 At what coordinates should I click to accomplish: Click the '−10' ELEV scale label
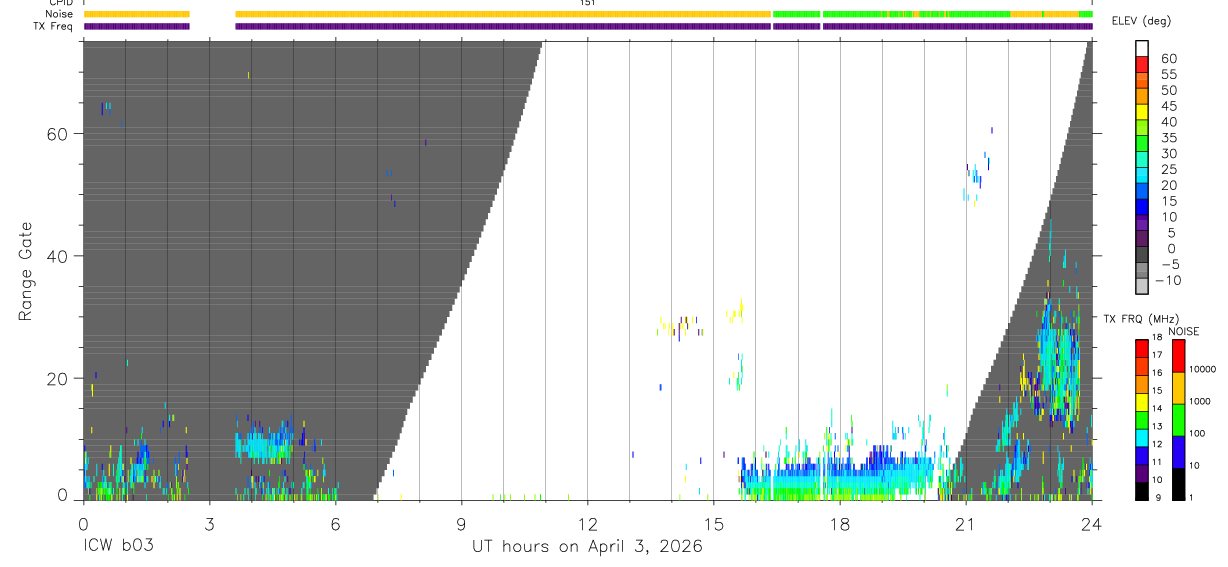[x=1168, y=281]
